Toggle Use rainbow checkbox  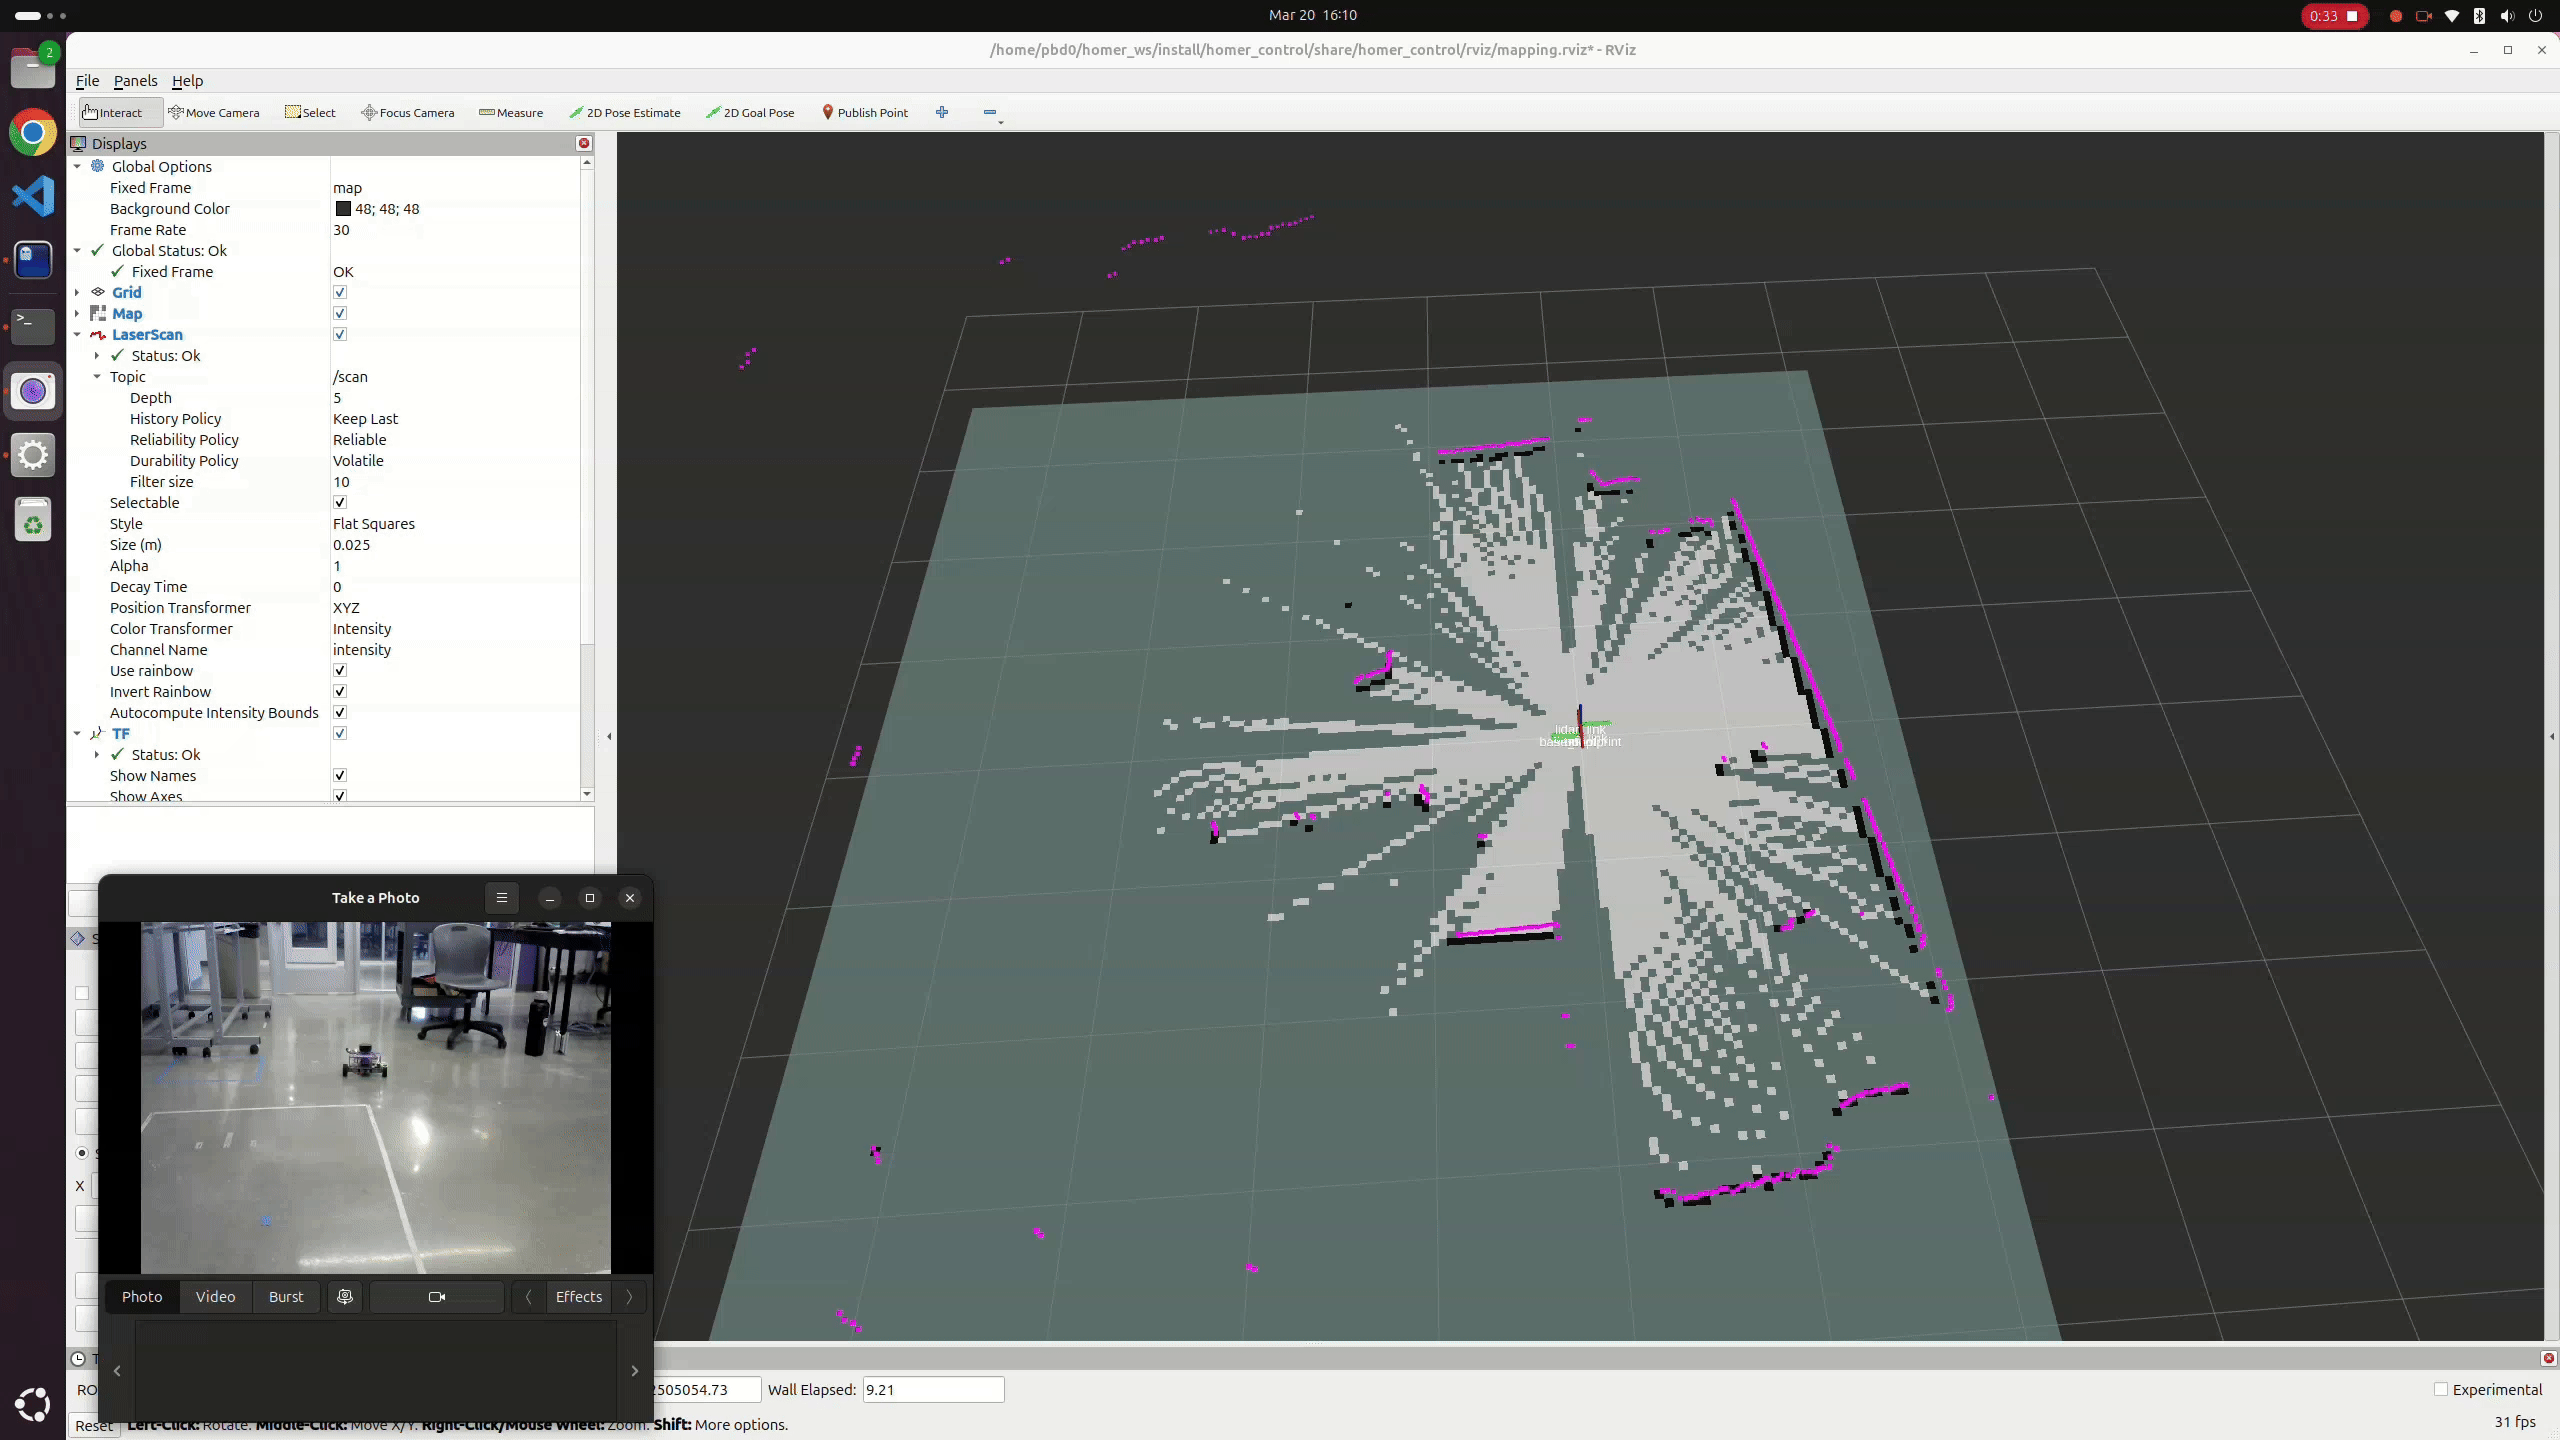click(x=340, y=670)
